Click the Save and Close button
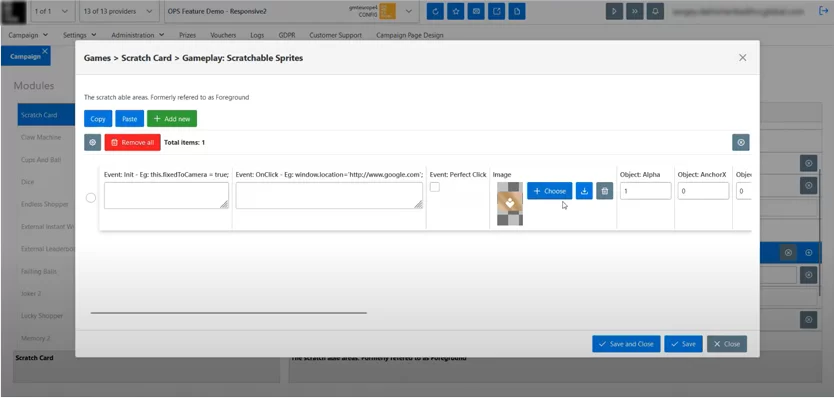 click(x=626, y=344)
